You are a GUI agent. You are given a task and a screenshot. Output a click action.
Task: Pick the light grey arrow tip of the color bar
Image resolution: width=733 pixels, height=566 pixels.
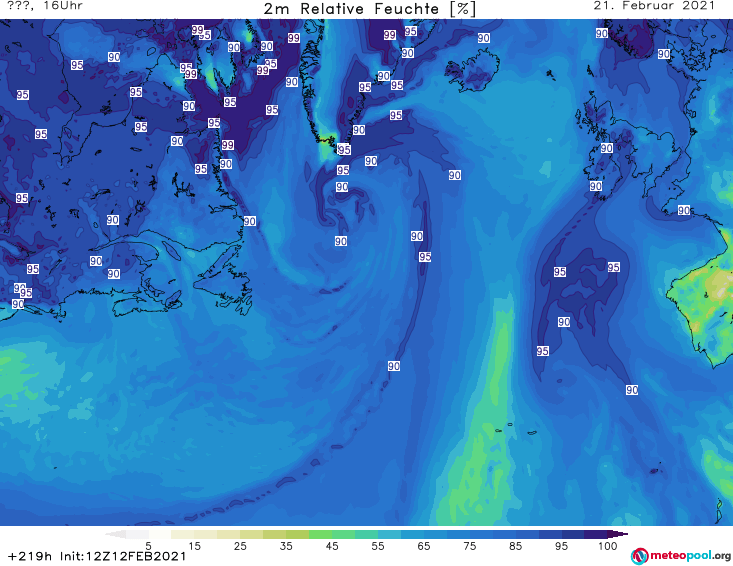[115, 534]
